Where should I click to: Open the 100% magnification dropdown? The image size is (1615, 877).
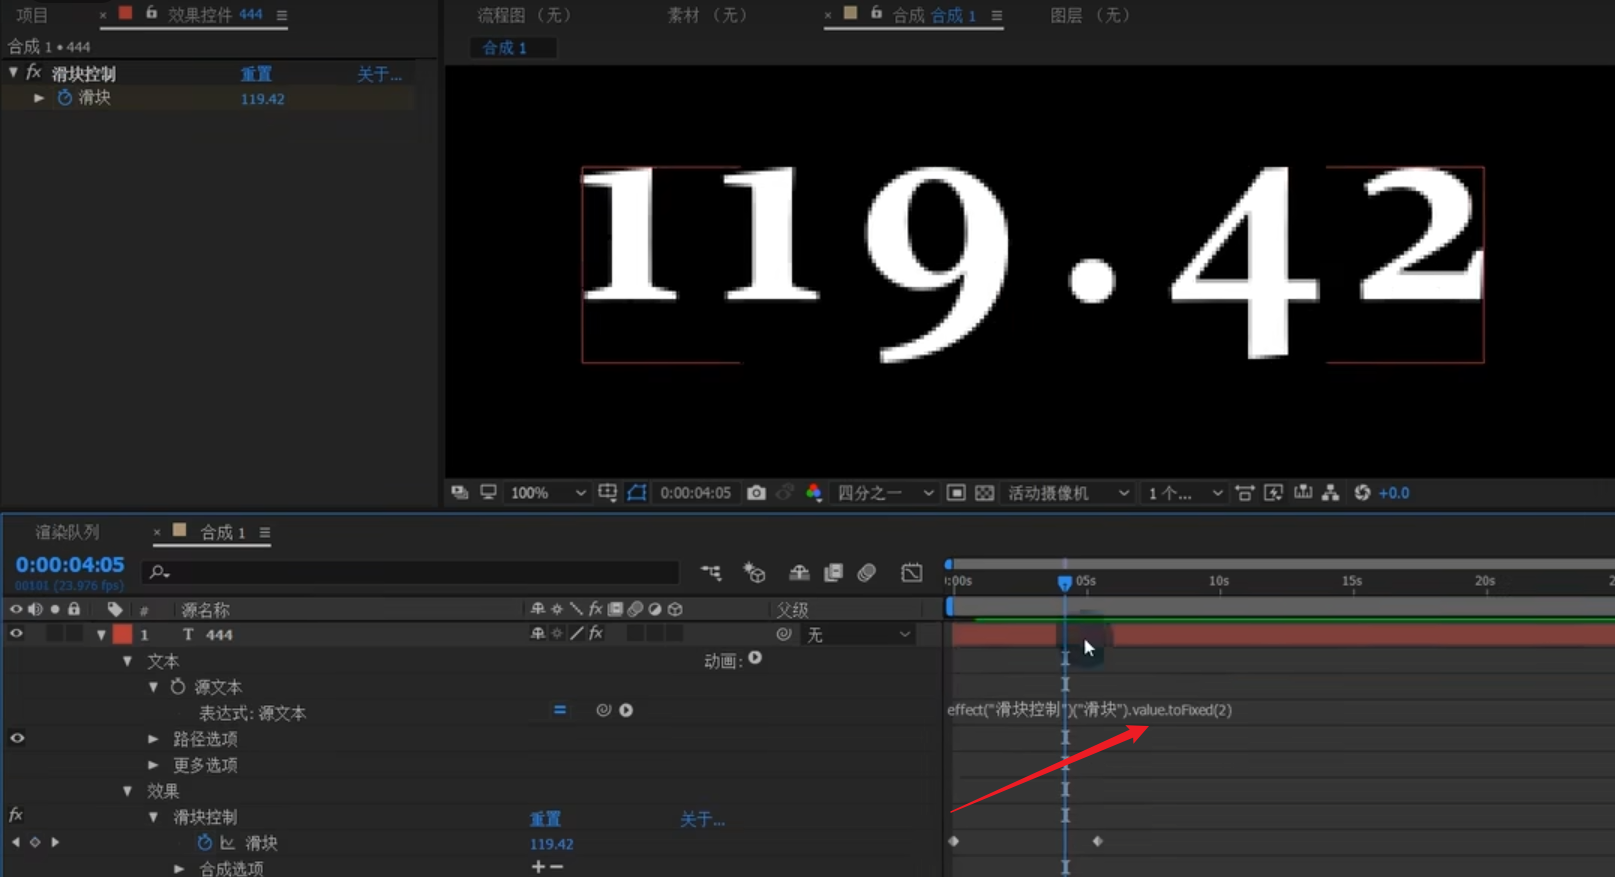(547, 493)
